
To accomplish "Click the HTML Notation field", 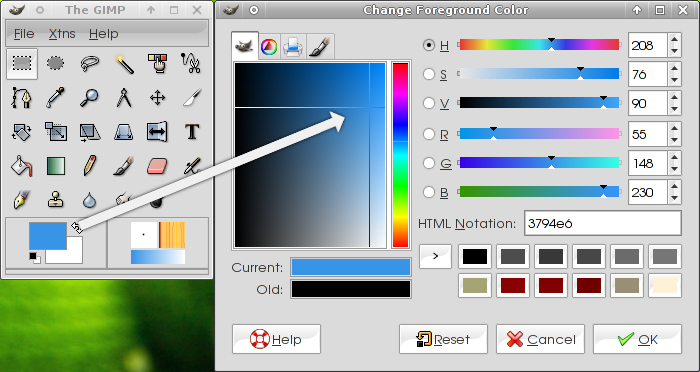I will pyautogui.click(x=603, y=223).
